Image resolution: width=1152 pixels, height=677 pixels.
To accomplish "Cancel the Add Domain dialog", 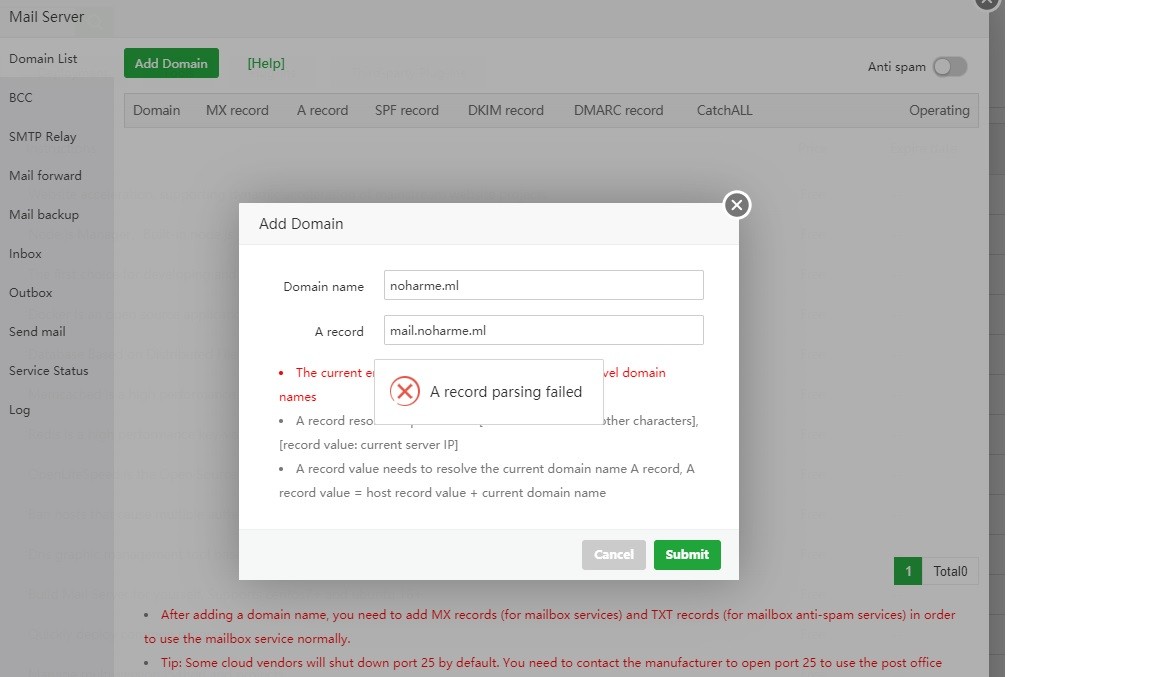I will [614, 555].
